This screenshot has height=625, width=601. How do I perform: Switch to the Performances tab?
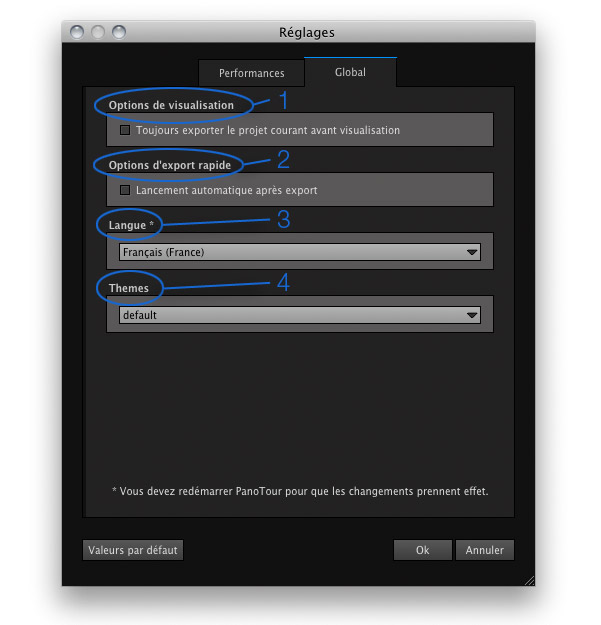tap(251, 73)
